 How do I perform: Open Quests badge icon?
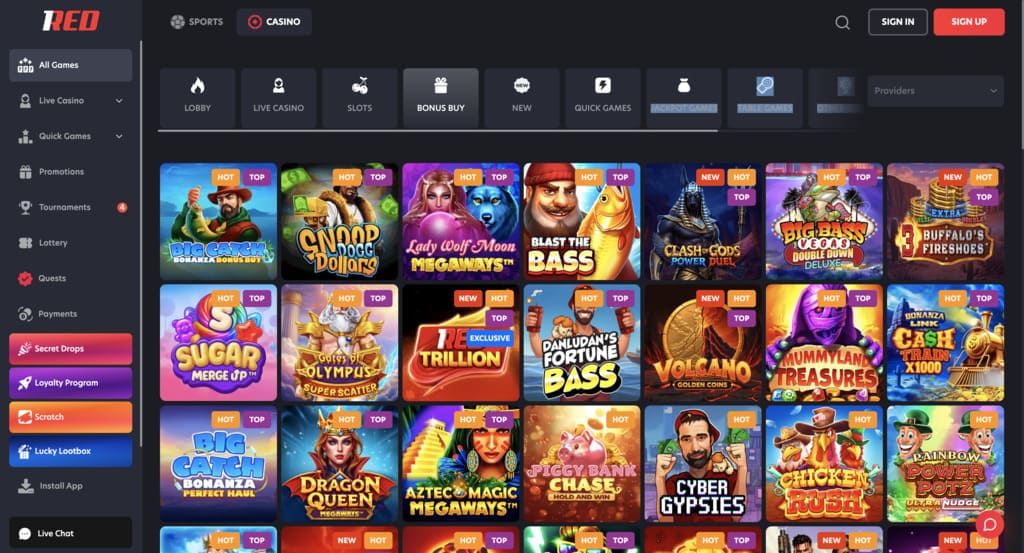pyautogui.click(x=25, y=278)
